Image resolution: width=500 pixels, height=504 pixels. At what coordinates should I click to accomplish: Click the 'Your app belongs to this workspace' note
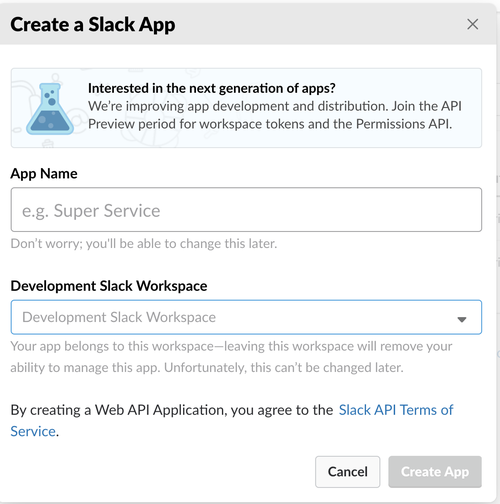tap(231, 357)
